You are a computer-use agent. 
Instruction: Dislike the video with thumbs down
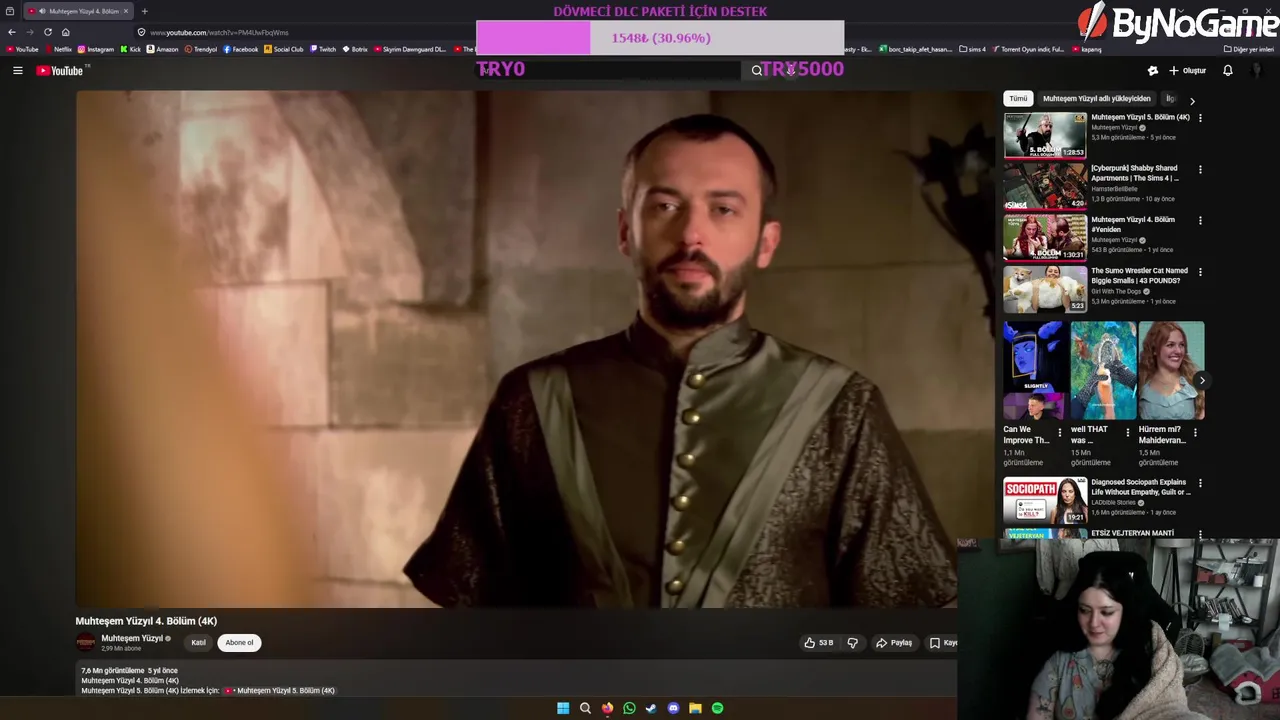coord(852,643)
